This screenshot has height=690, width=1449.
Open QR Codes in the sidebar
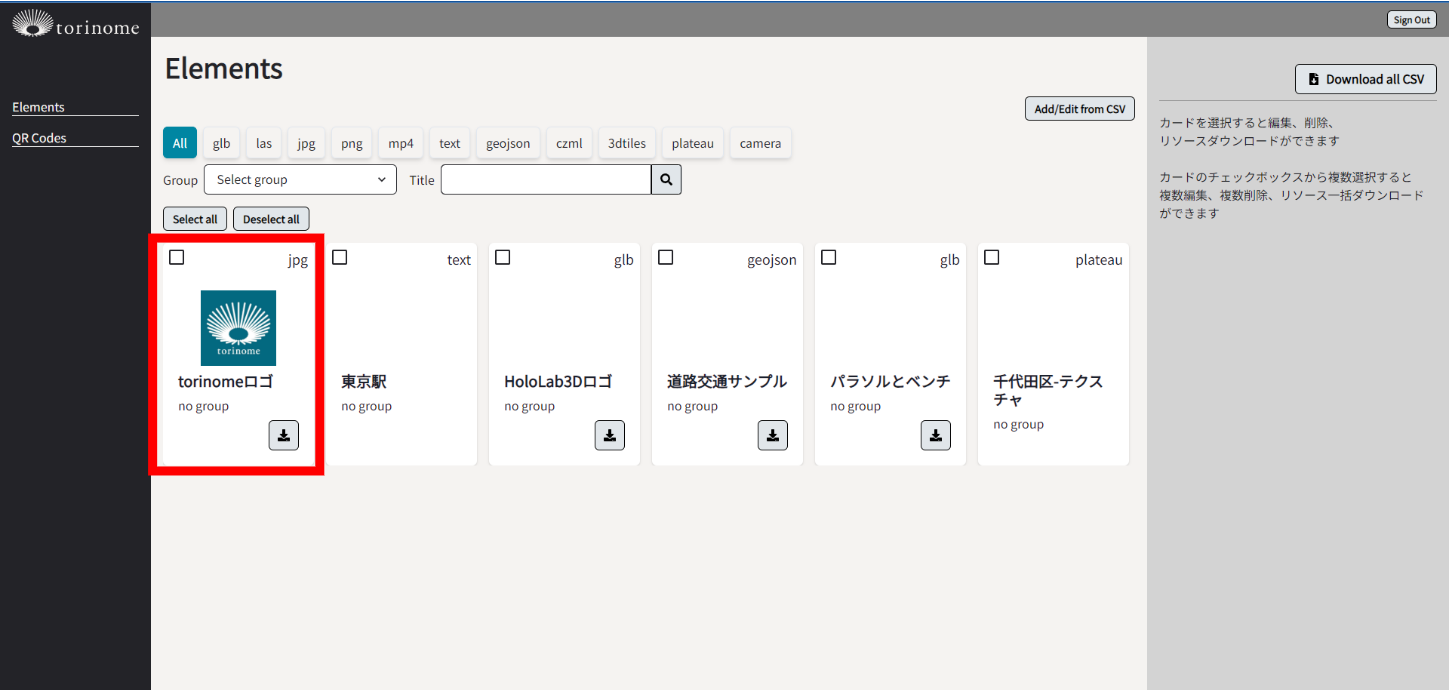39,138
